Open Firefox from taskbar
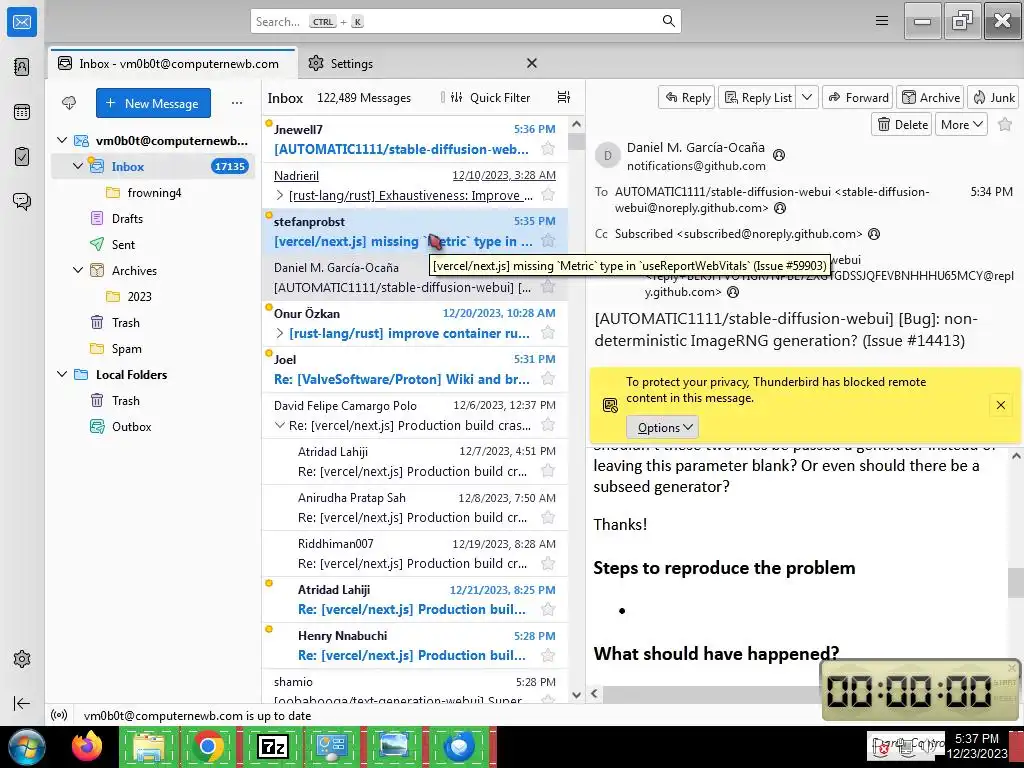The width and height of the screenshot is (1024, 768). click(x=87, y=746)
